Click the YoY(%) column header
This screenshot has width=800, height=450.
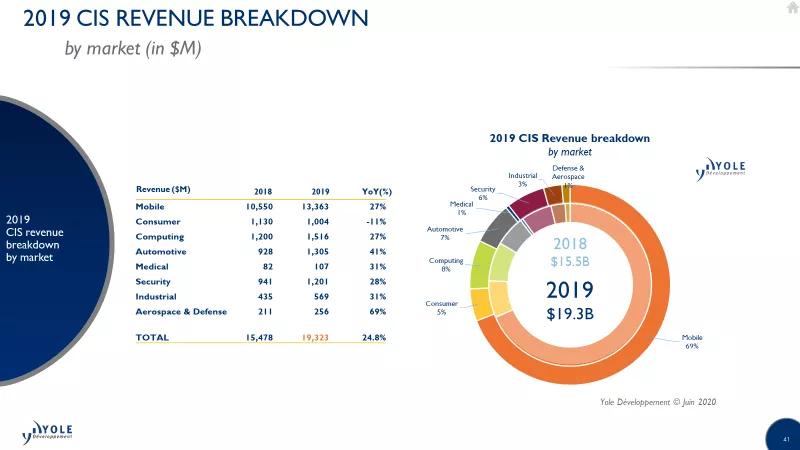(x=377, y=191)
